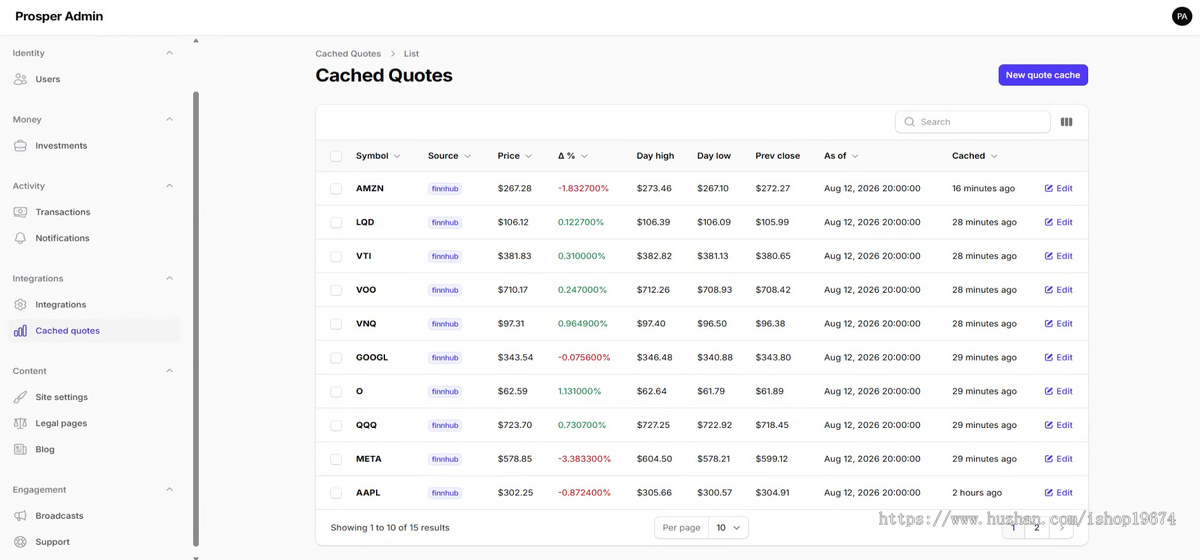Open Notifications menu item

[x=95, y=238]
